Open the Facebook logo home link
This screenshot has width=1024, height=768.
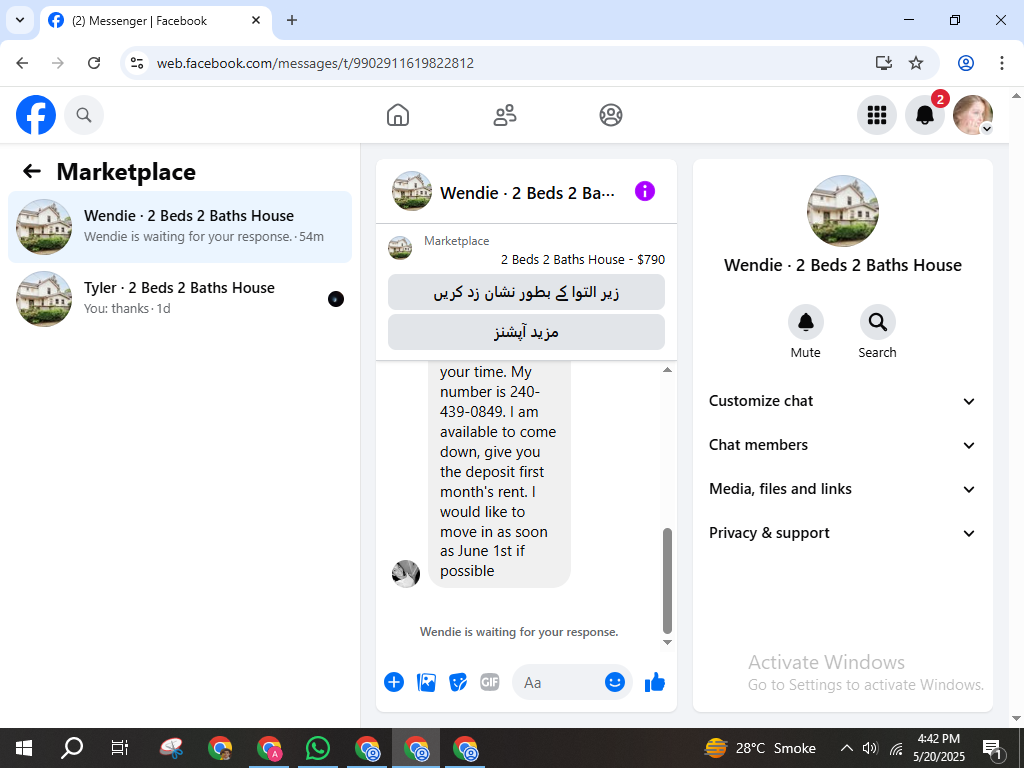click(36, 115)
